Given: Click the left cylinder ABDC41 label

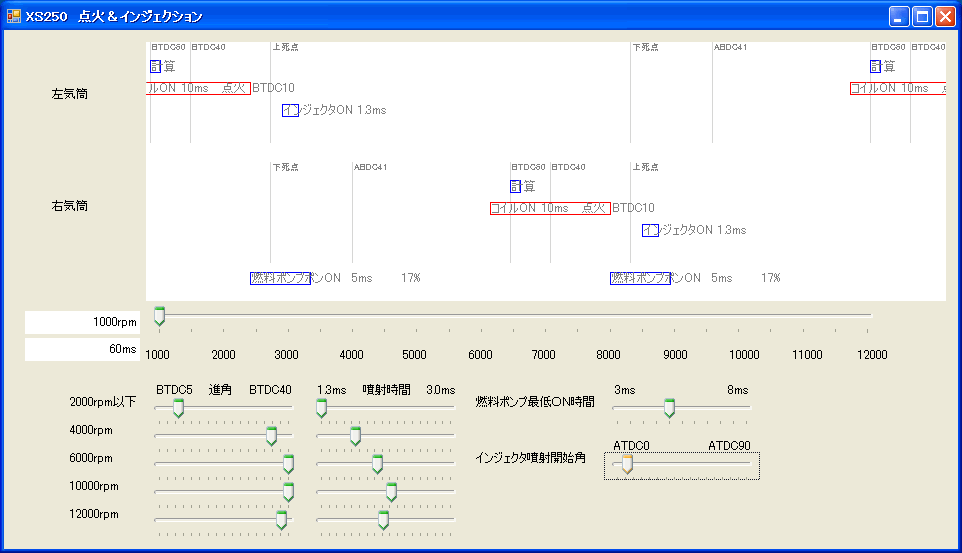Looking at the screenshot, I should pyautogui.click(x=730, y=47).
